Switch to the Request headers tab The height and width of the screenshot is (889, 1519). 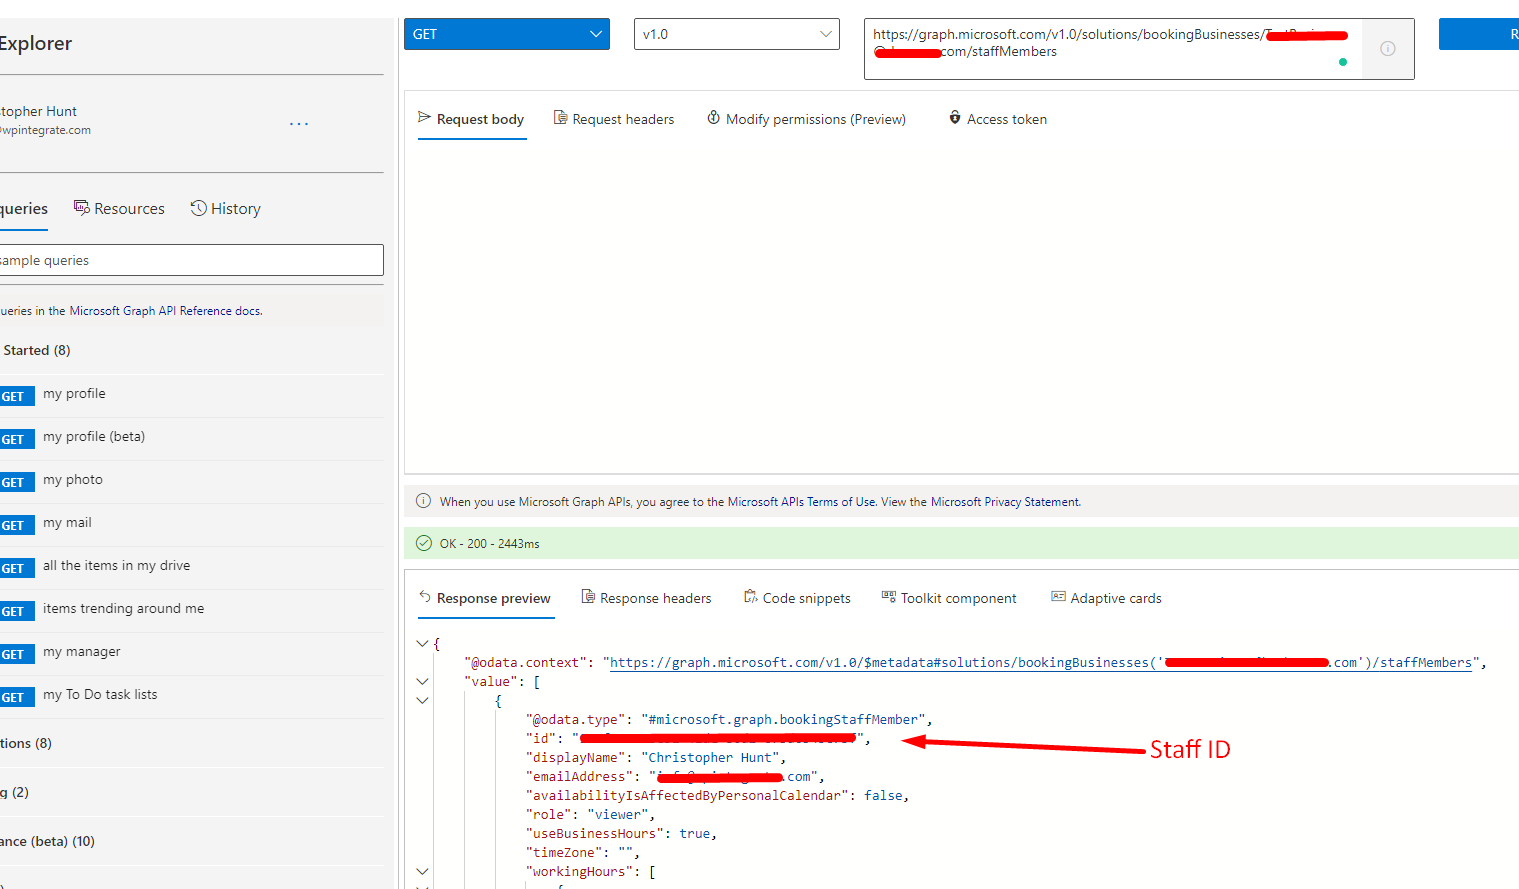pos(614,119)
